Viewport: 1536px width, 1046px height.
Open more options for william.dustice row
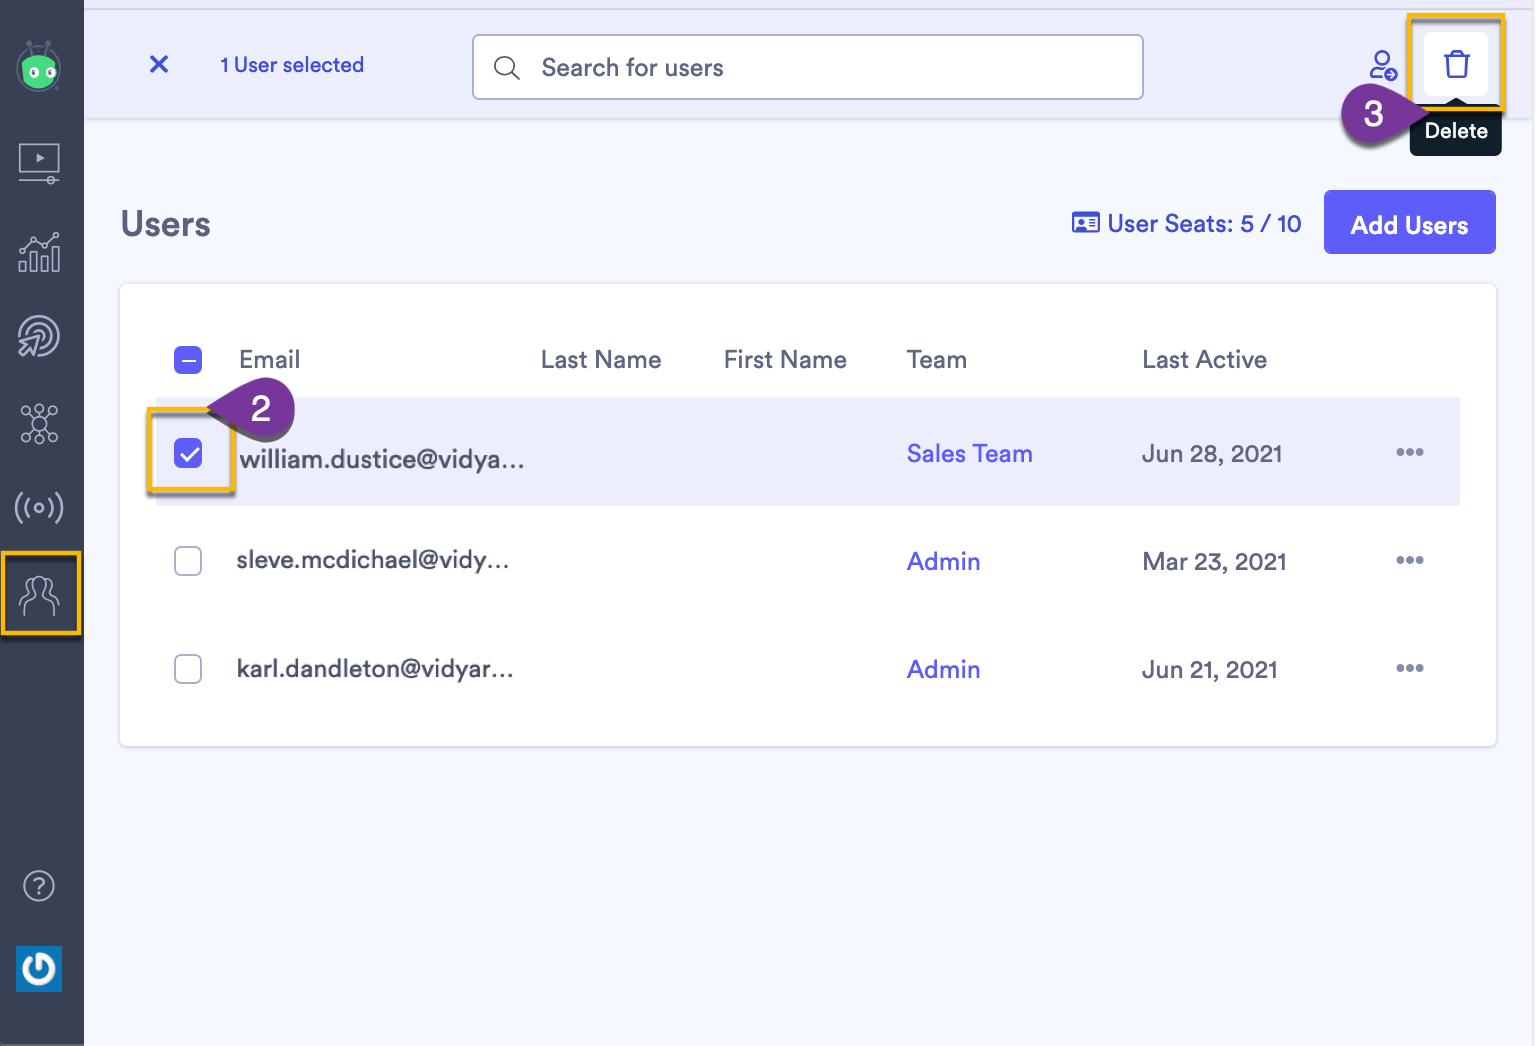point(1410,452)
